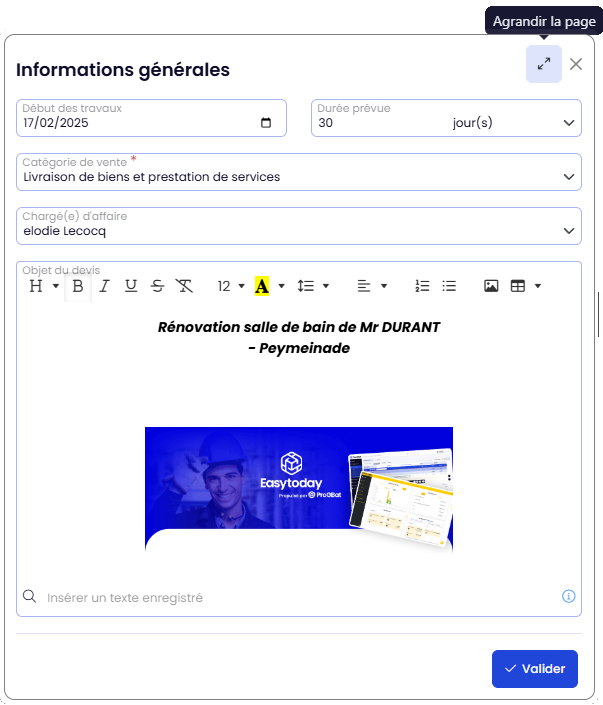Apply strikethrough to the text

pyautogui.click(x=157, y=286)
